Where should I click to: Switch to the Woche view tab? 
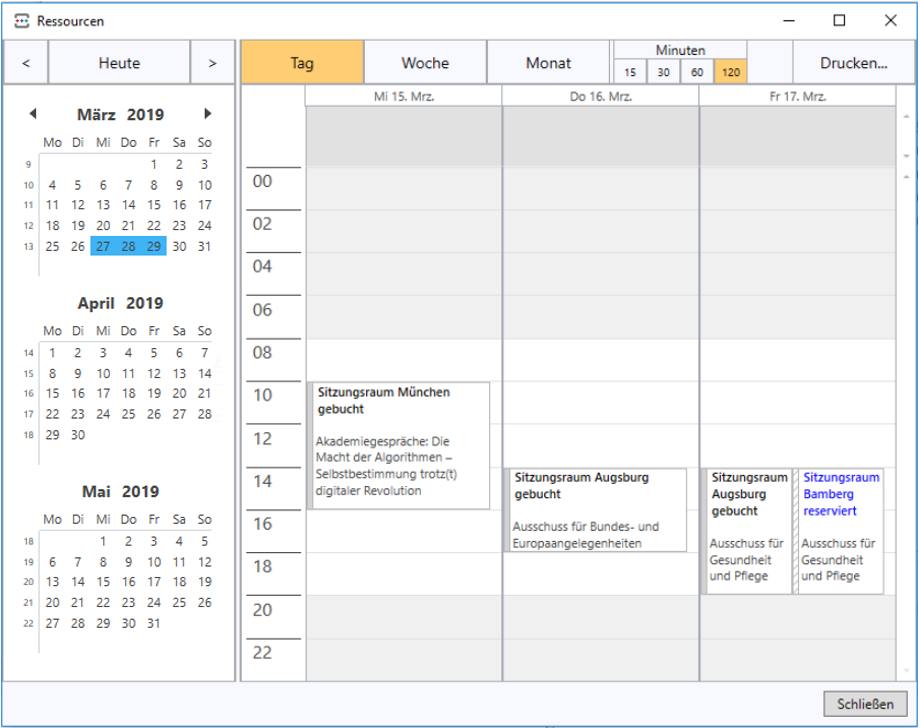pos(425,63)
